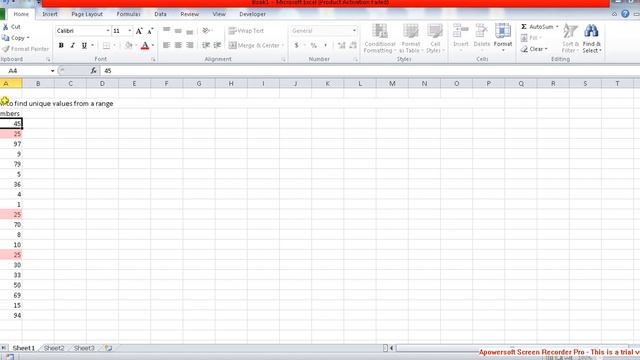This screenshot has height=360, width=640.
Task: Decrease font size with Shrink Font
Action: [x=150, y=31]
